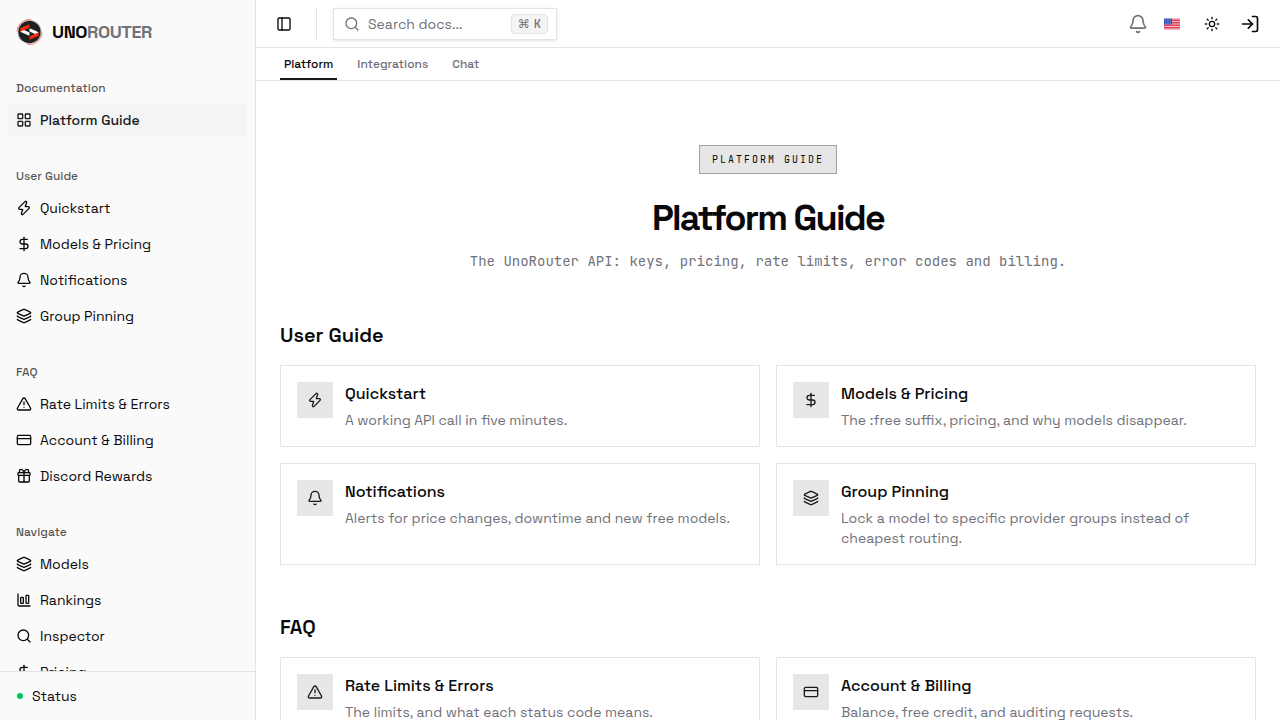Click the green status dot indicator
1280x720 pixels.
(20, 696)
